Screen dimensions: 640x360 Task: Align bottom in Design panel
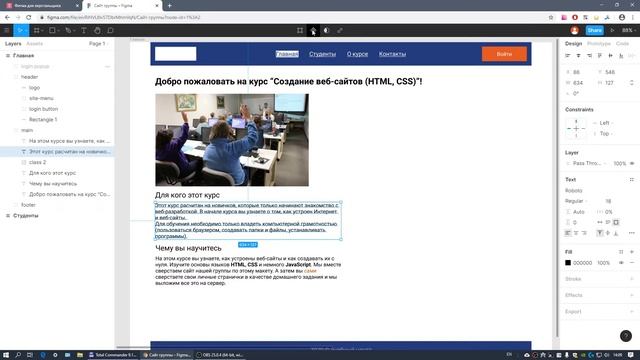point(621,56)
